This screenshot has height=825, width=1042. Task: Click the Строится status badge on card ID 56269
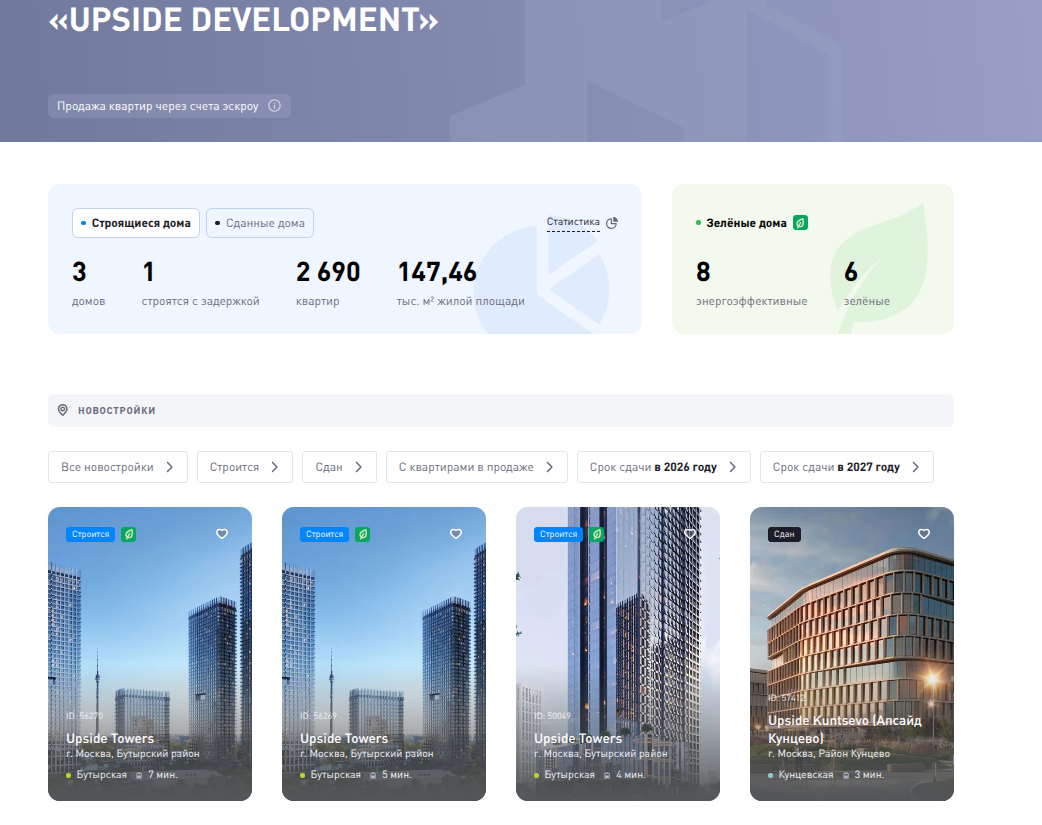(x=324, y=534)
